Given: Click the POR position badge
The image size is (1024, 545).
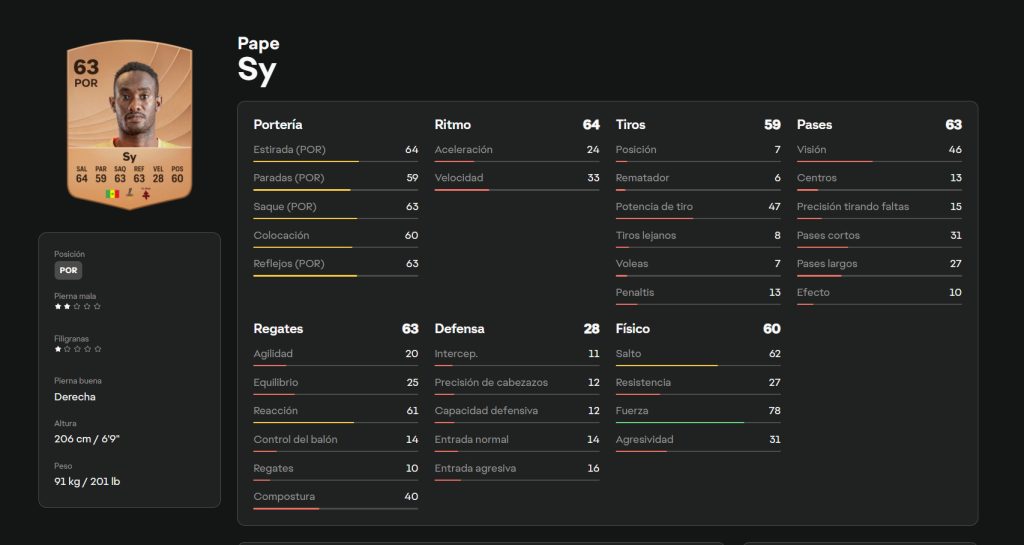Looking at the screenshot, I should (x=68, y=270).
